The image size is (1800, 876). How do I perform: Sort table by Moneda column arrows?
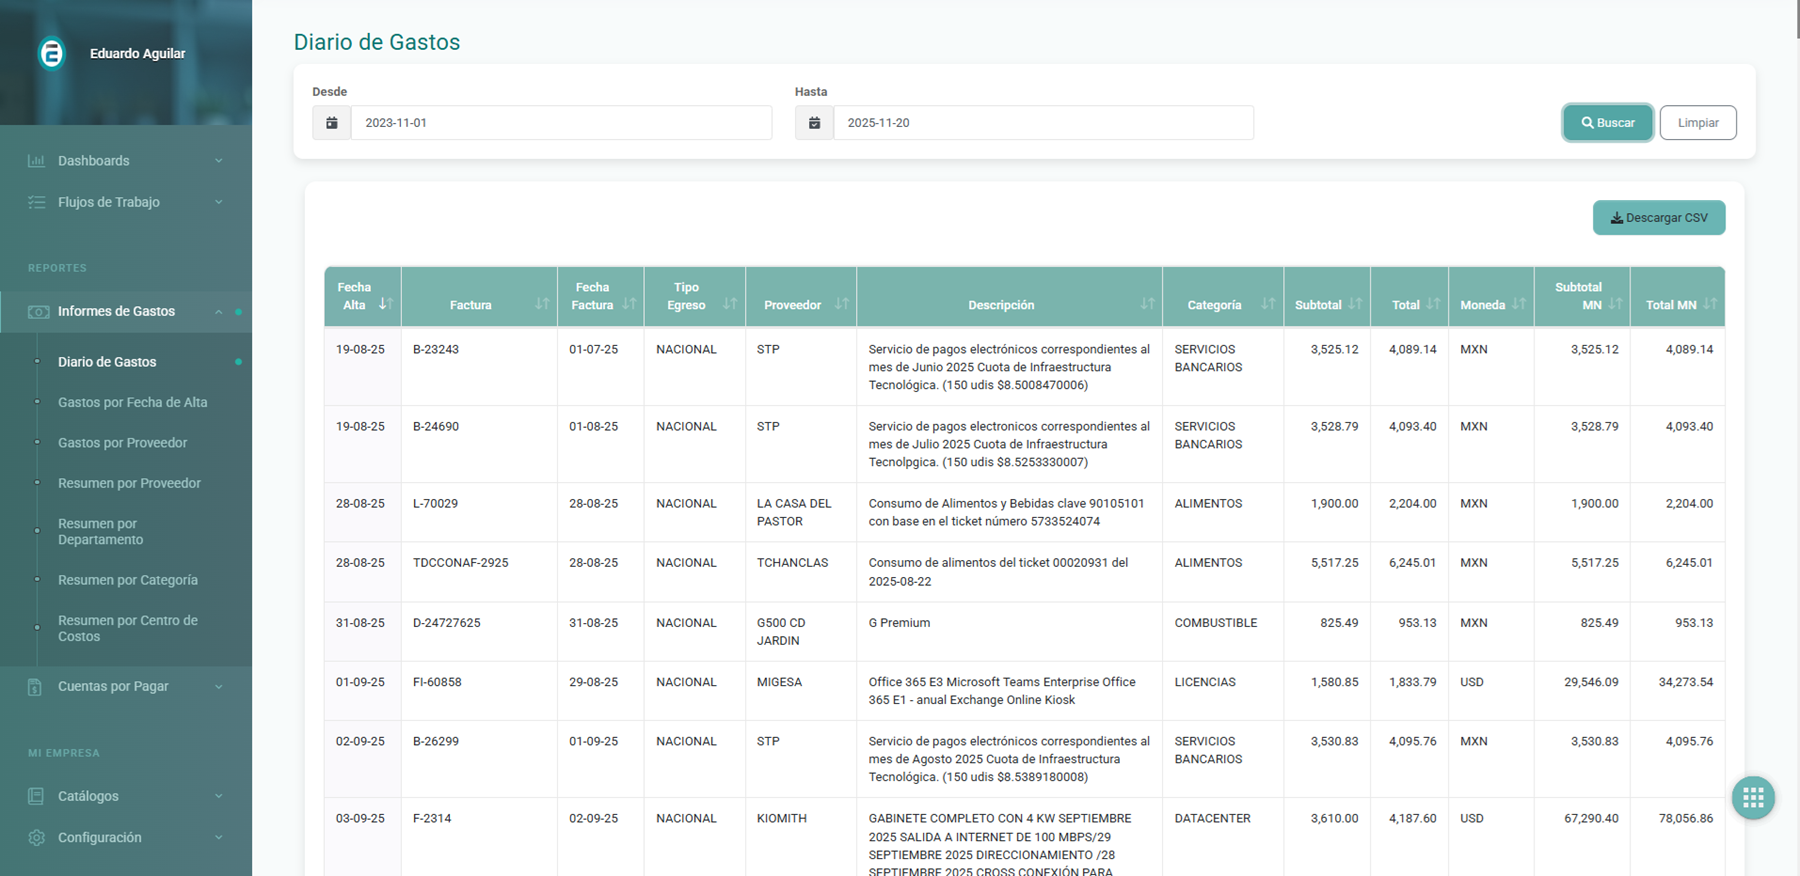tap(1518, 304)
